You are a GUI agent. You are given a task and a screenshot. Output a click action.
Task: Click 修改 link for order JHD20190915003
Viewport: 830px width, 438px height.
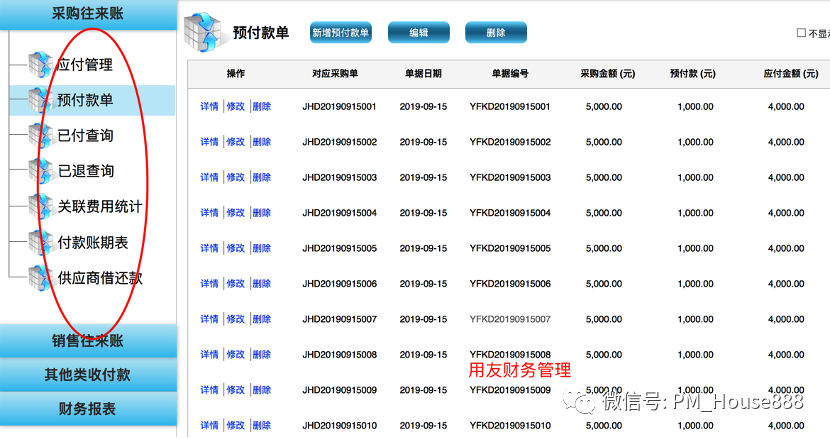(235, 177)
